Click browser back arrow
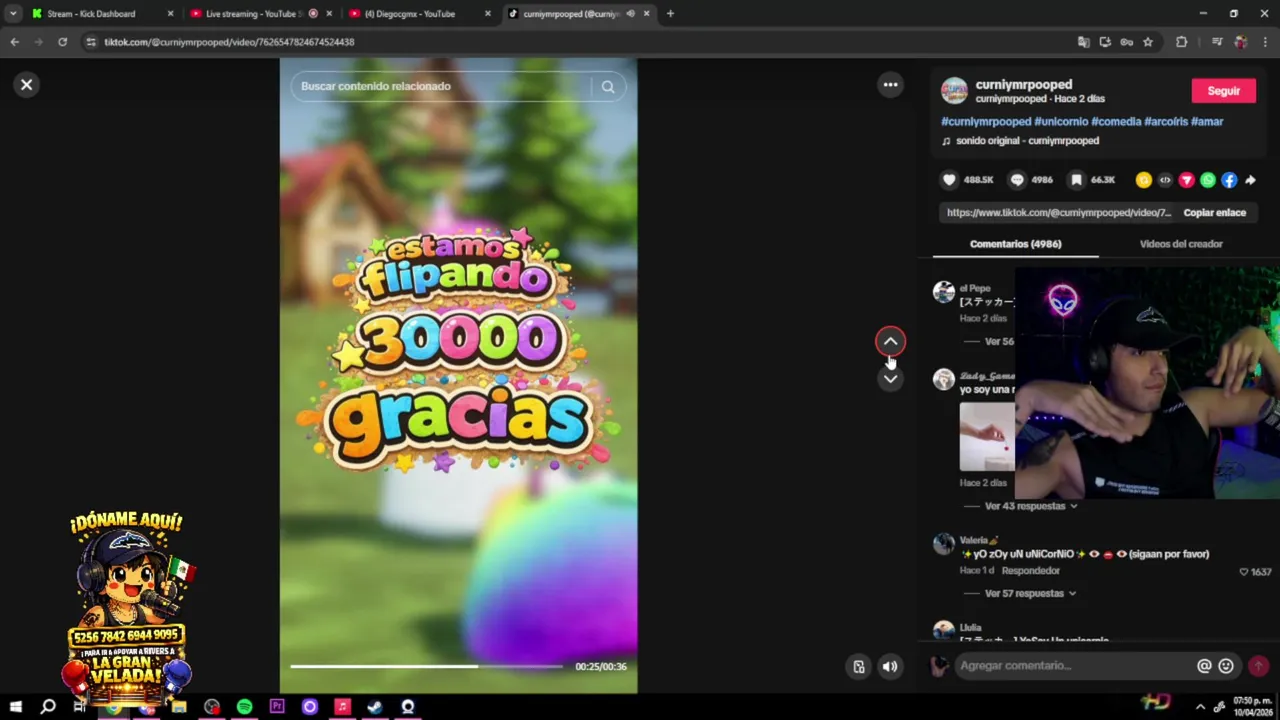Image resolution: width=1280 pixels, height=720 pixels. 14,42
